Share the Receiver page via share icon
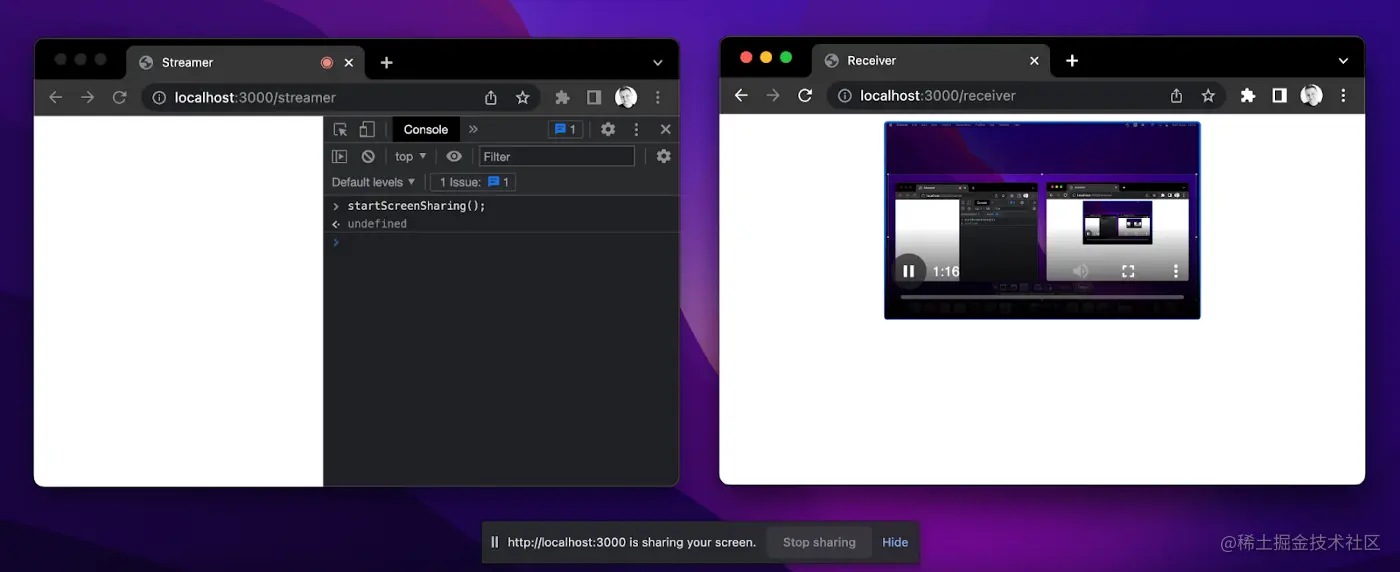The image size is (1400, 572). click(1176, 95)
